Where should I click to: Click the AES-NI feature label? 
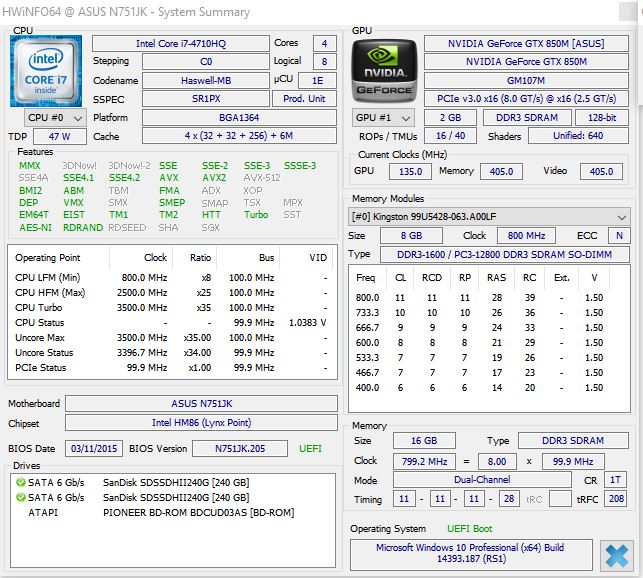[x=35, y=228]
